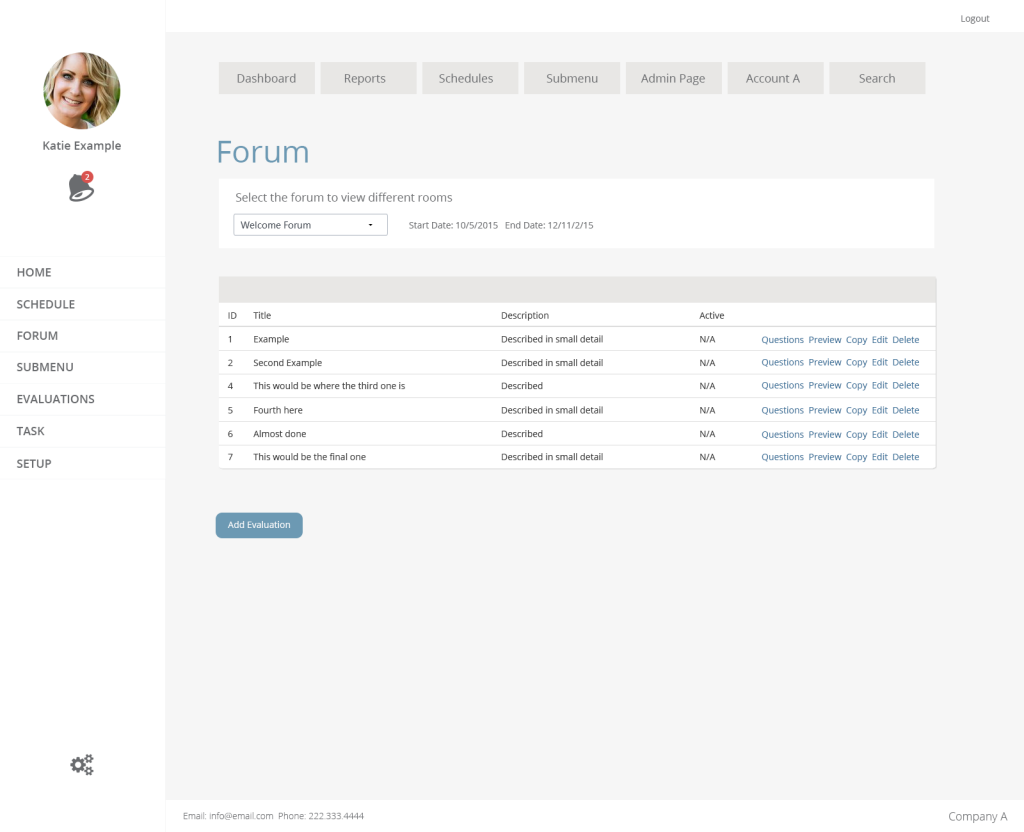Select the Admin Page tab
This screenshot has width=1024, height=832.
pos(673,78)
